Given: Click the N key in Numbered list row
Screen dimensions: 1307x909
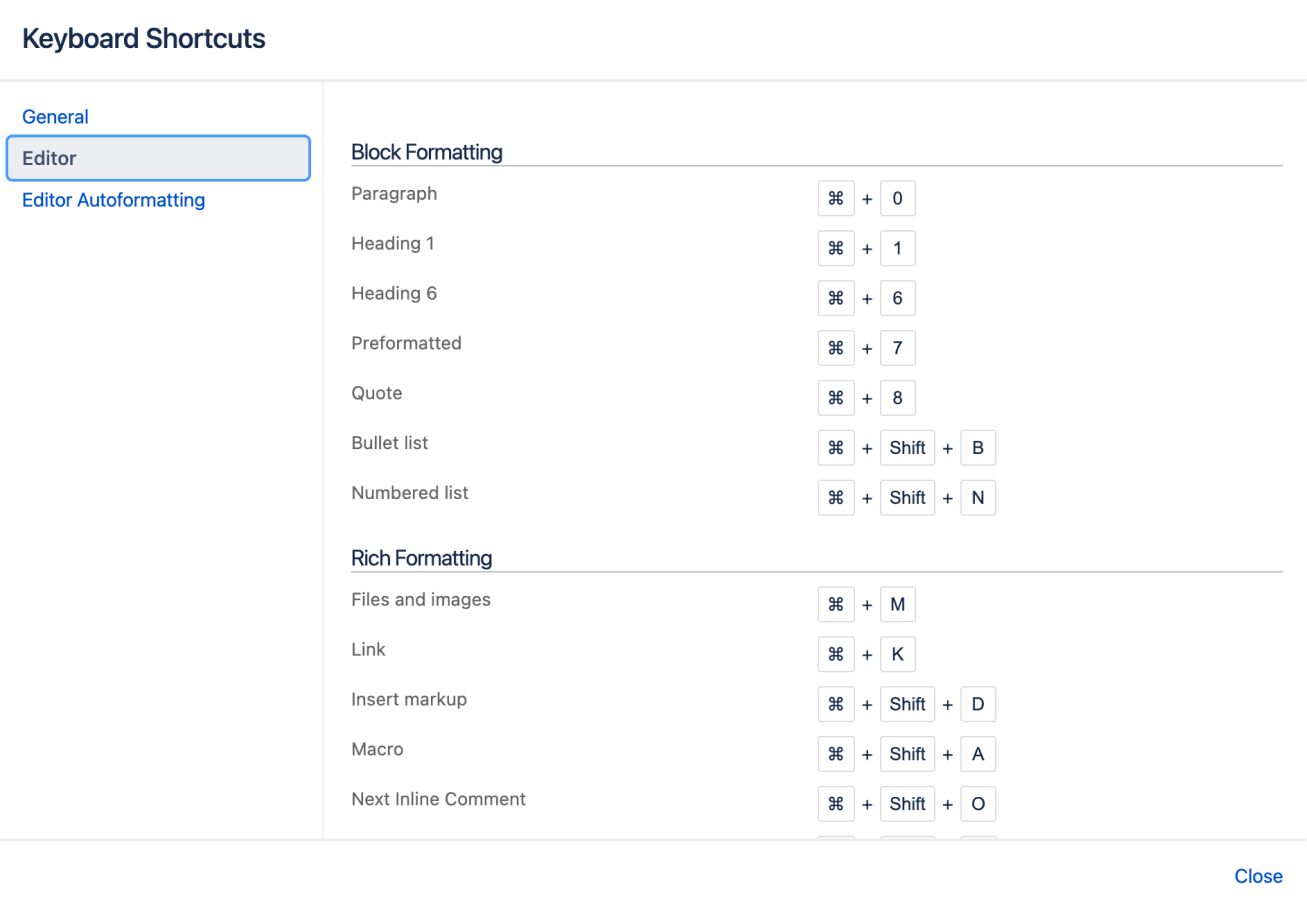Looking at the screenshot, I should [x=978, y=498].
